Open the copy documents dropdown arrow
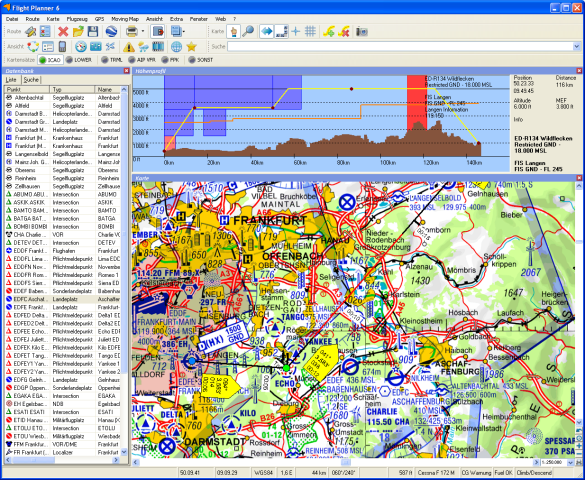This screenshot has width=585, height=480. tap(184, 32)
